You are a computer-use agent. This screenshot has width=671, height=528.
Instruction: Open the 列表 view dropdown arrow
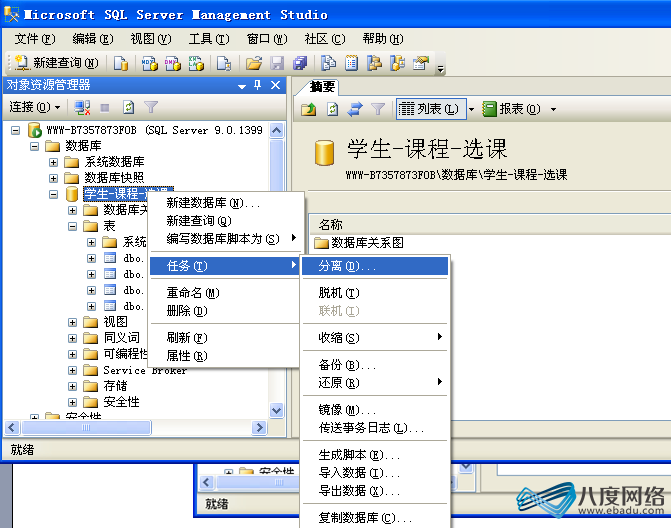[x=471, y=110]
